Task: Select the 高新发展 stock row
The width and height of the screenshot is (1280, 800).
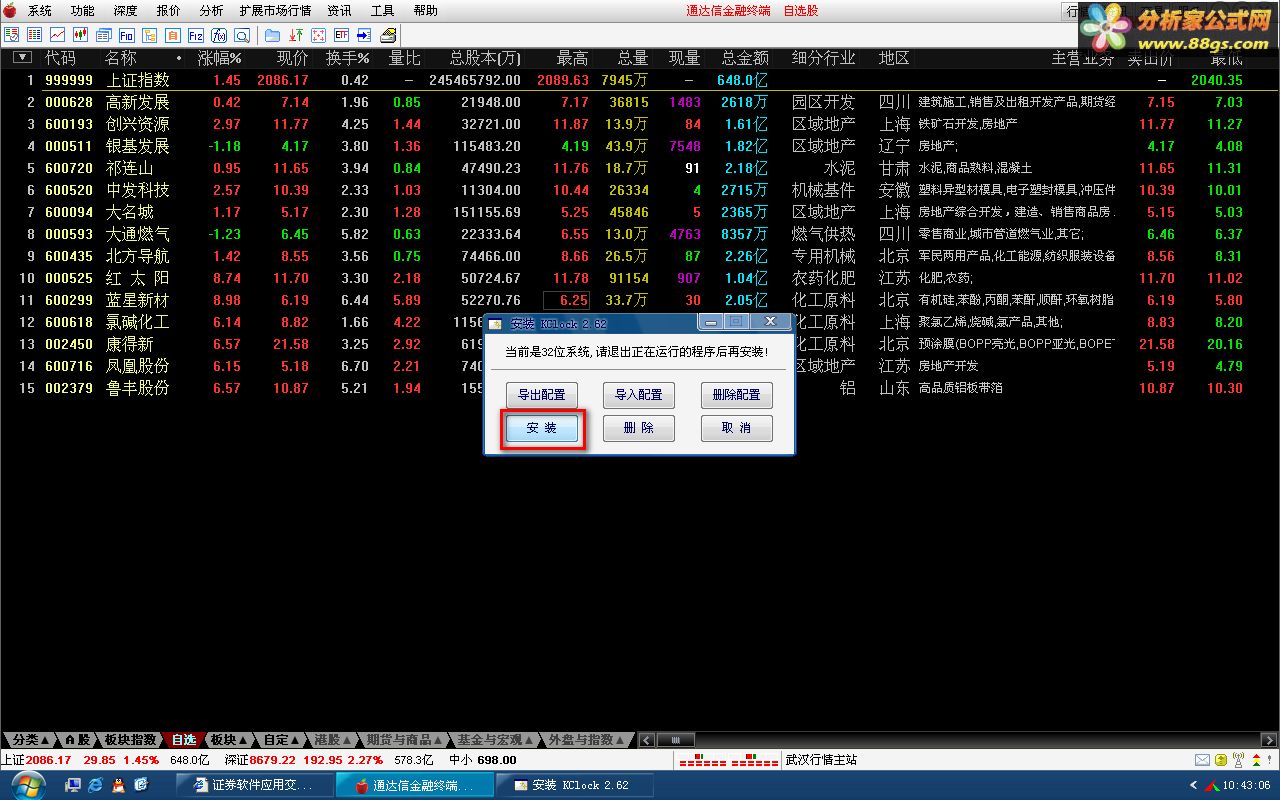Action: coord(640,102)
